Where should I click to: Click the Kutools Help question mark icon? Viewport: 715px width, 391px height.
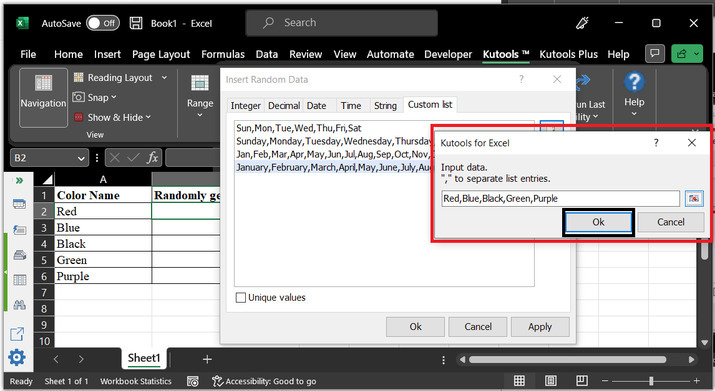634,83
